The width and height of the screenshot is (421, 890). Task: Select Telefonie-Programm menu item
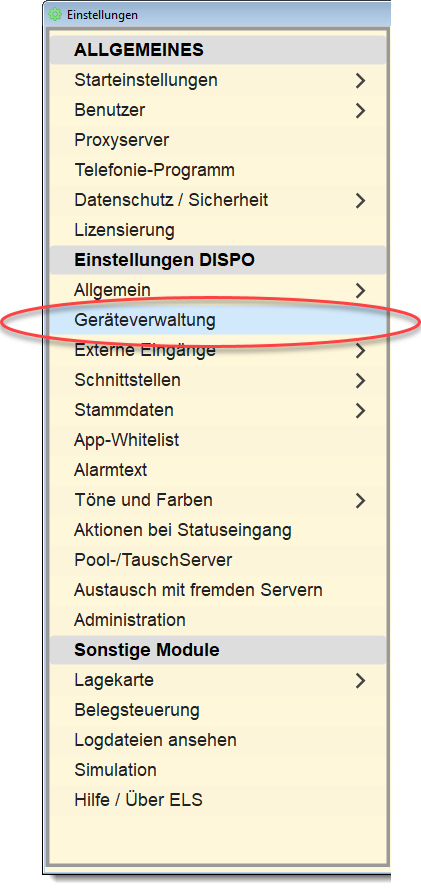pos(218,170)
